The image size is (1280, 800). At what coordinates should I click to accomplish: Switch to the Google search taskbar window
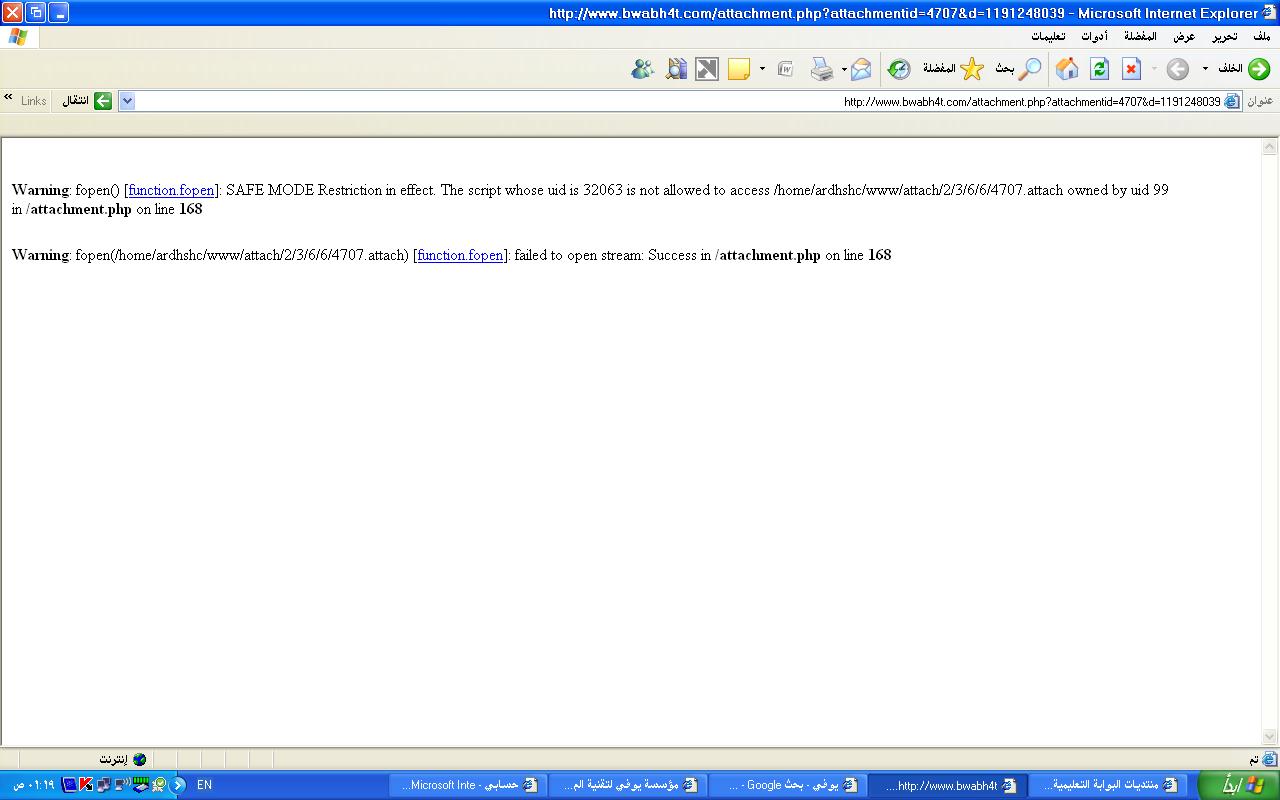pos(787,785)
